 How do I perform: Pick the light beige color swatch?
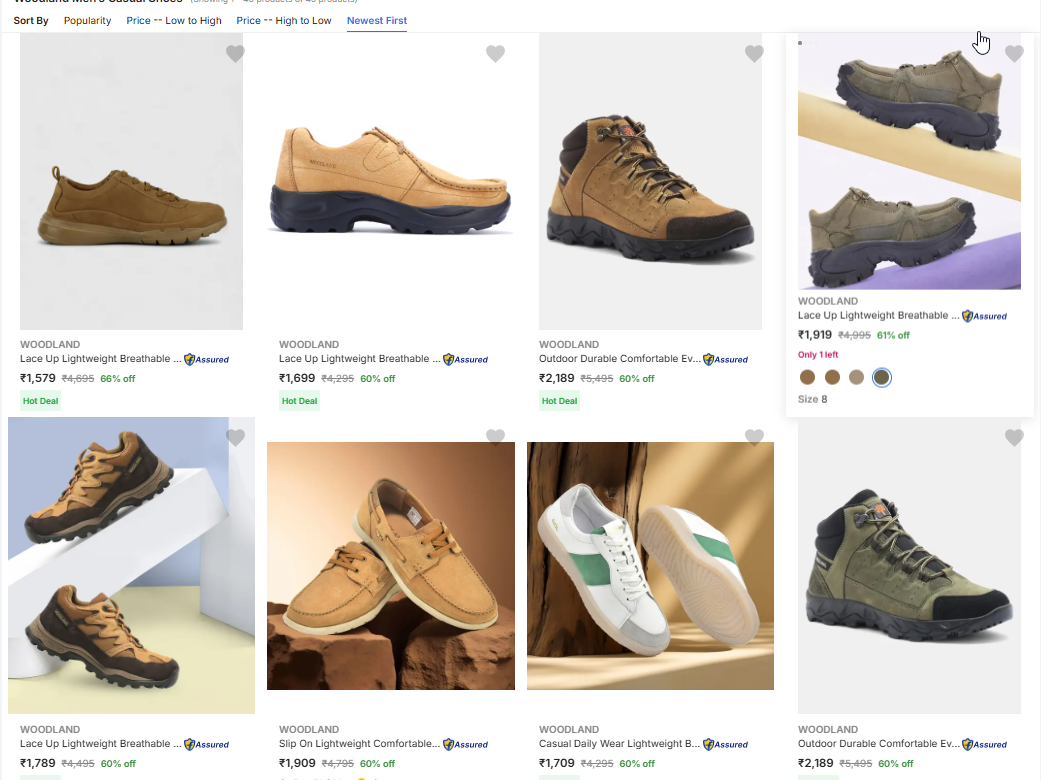(x=856, y=377)
